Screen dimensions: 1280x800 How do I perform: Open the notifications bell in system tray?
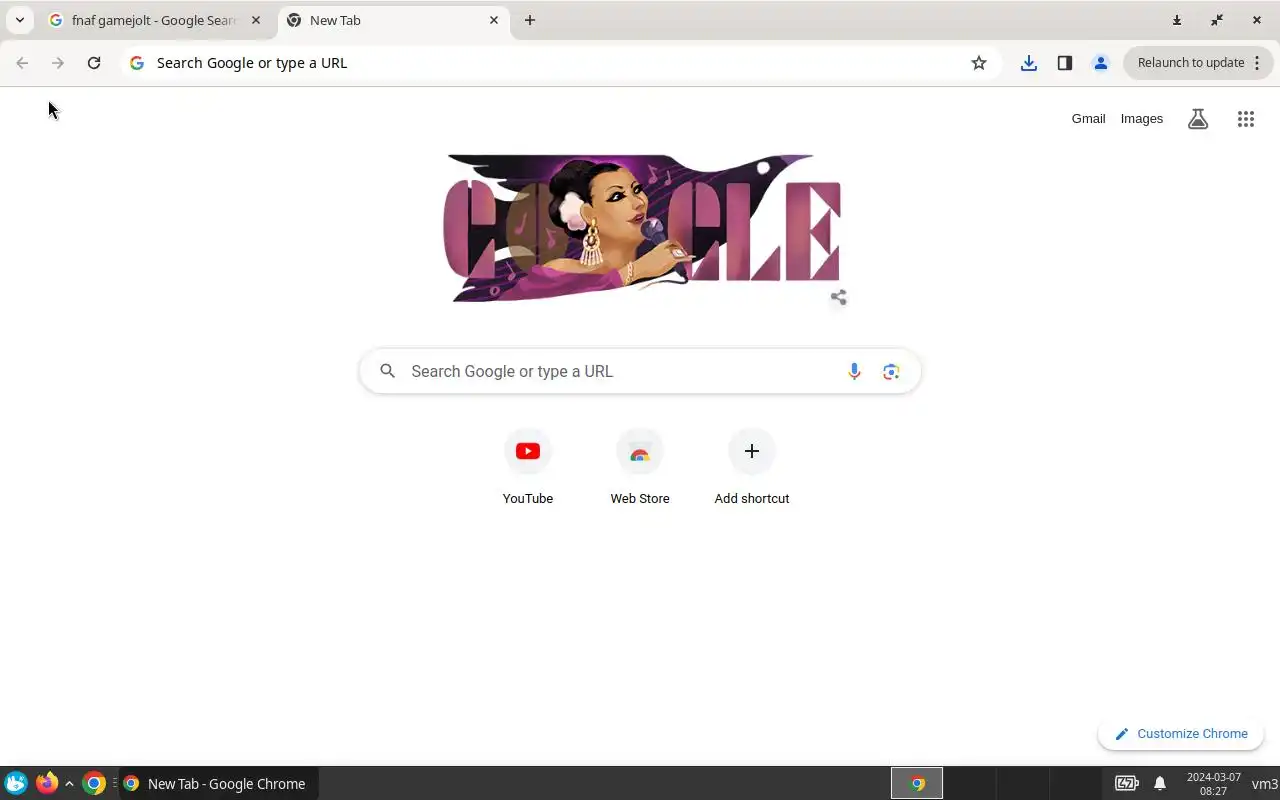click(x=1160, y=783)
